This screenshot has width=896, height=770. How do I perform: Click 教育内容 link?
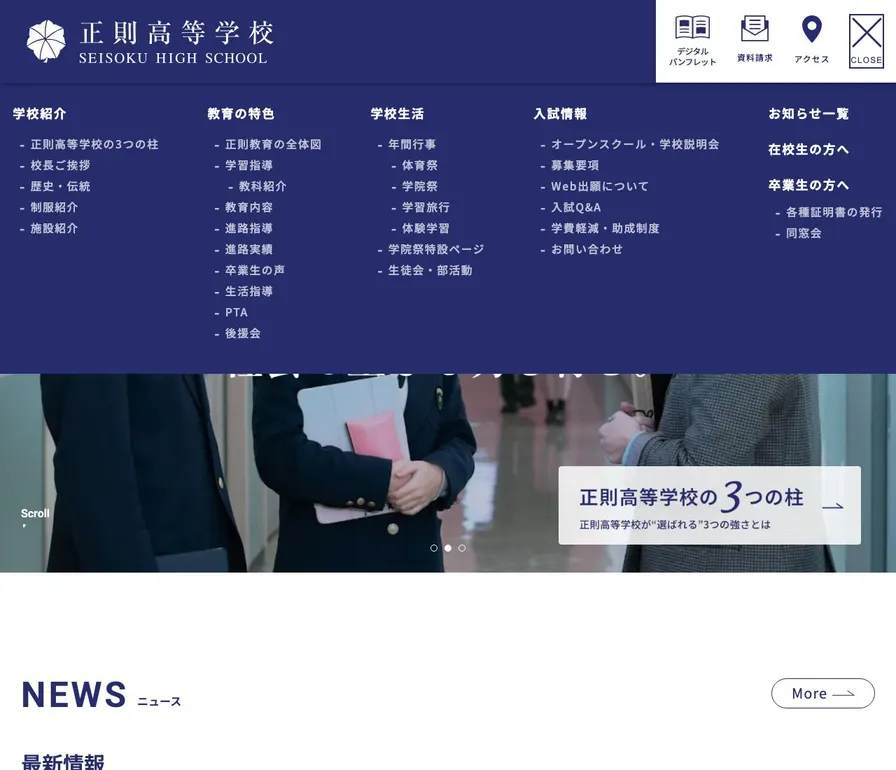pyautogui.click(x=249, y=207)
